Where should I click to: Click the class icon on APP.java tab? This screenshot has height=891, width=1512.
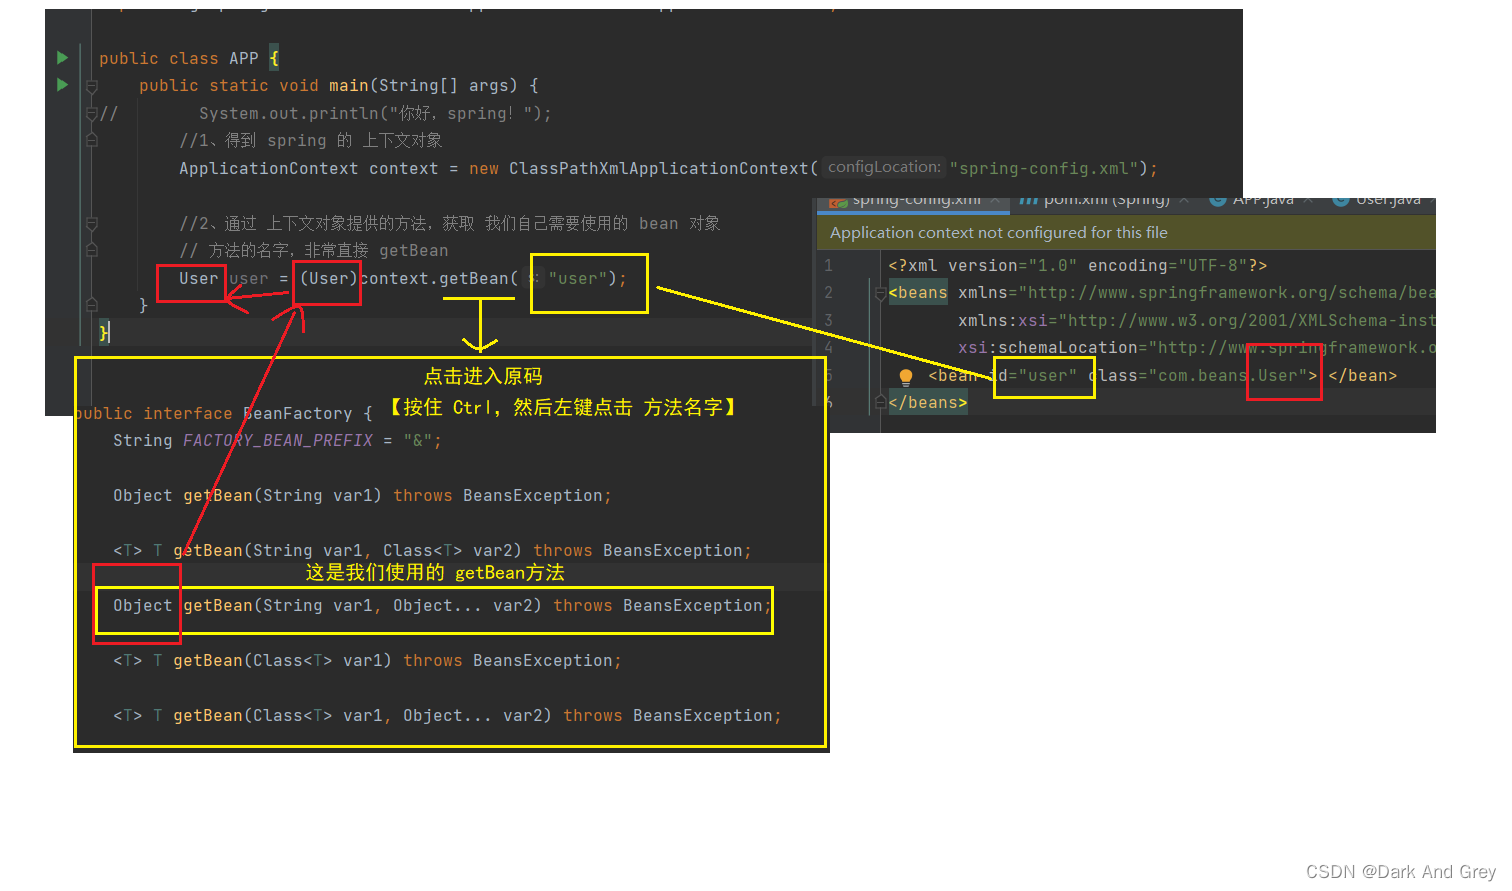pyautogui.click(x=1218, y=201)
